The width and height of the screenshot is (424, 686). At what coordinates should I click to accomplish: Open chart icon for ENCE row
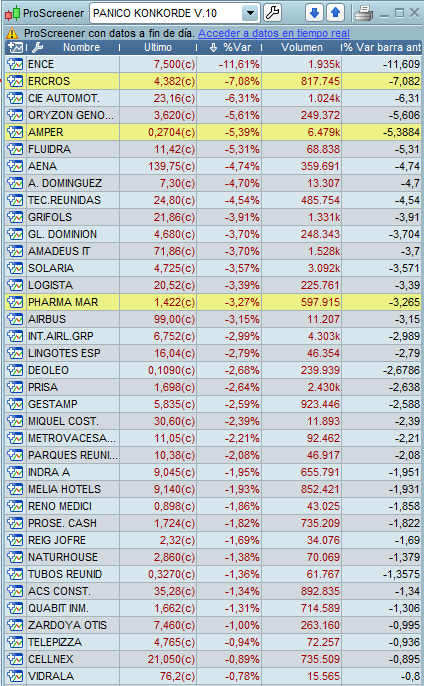(15, 64)
